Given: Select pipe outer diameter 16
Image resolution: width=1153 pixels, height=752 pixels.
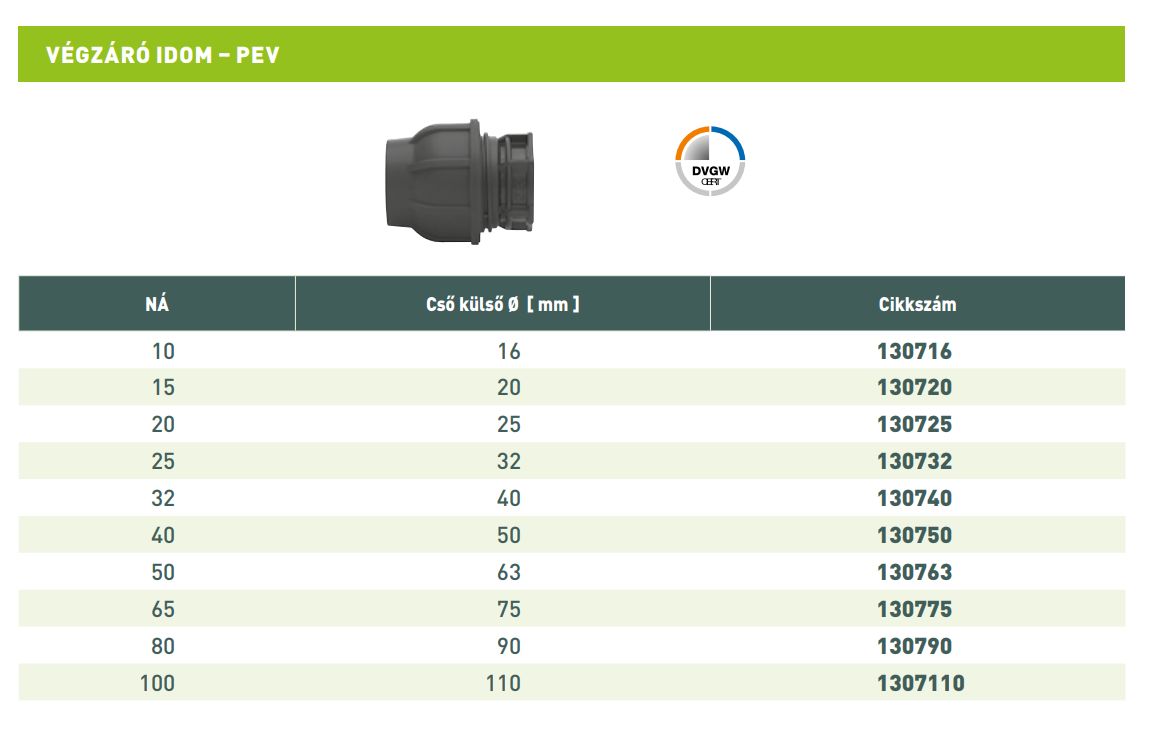Looking at the screenshot, I should (x=509, y=351).
